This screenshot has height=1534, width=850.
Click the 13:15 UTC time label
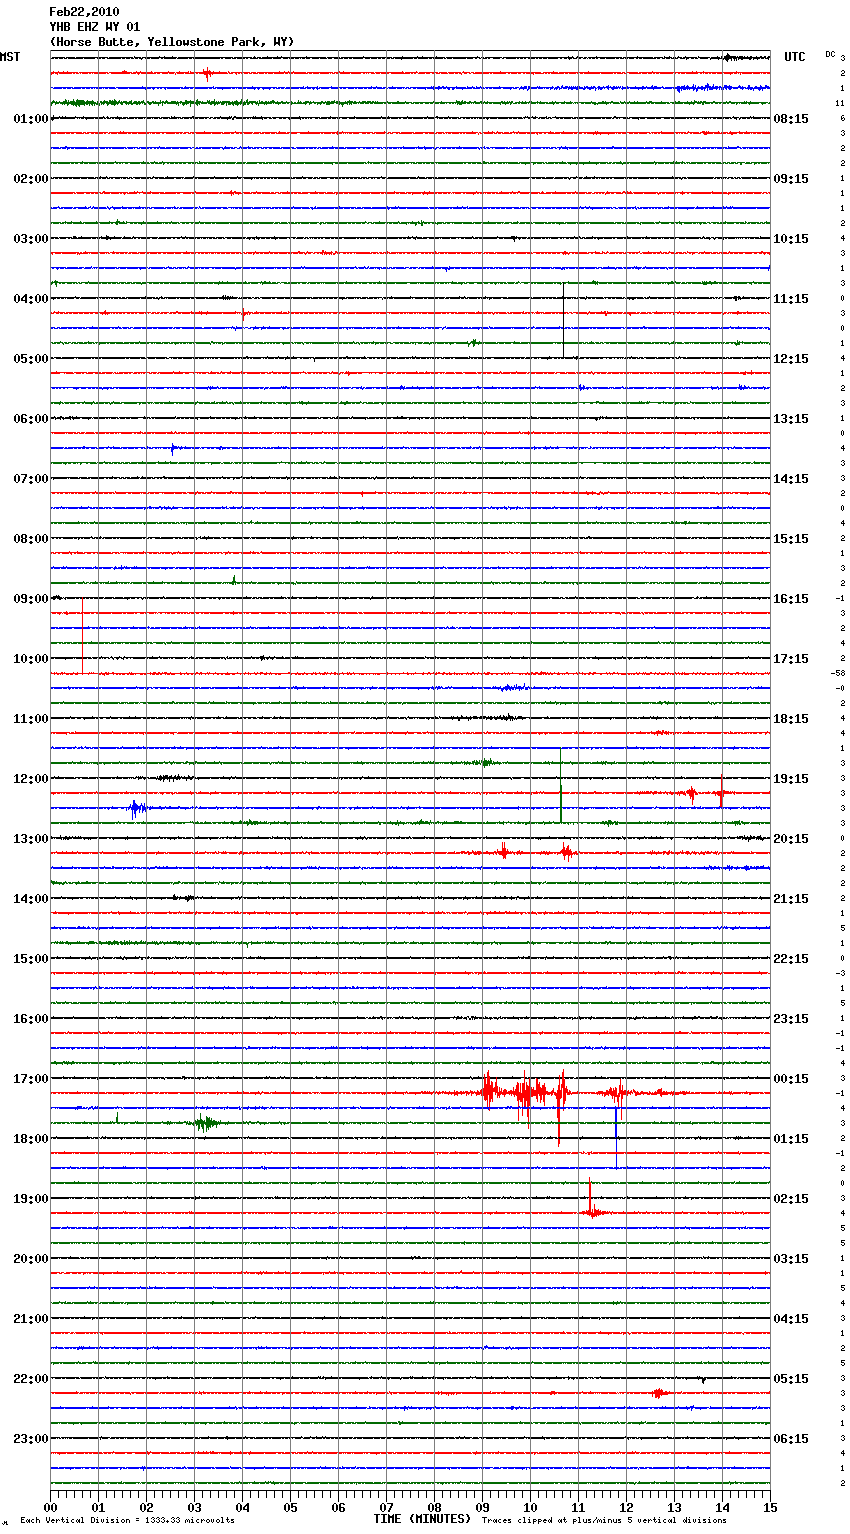tap(791, 419)
